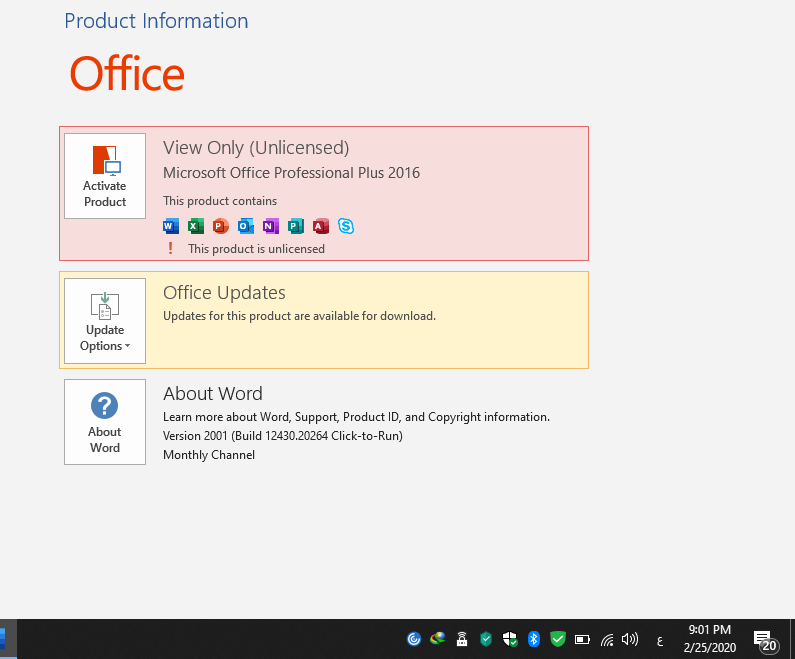Open the Bluetooth tray icon
Image resolution: width=795 pixels, height=659 pixels.
(533, 639)
